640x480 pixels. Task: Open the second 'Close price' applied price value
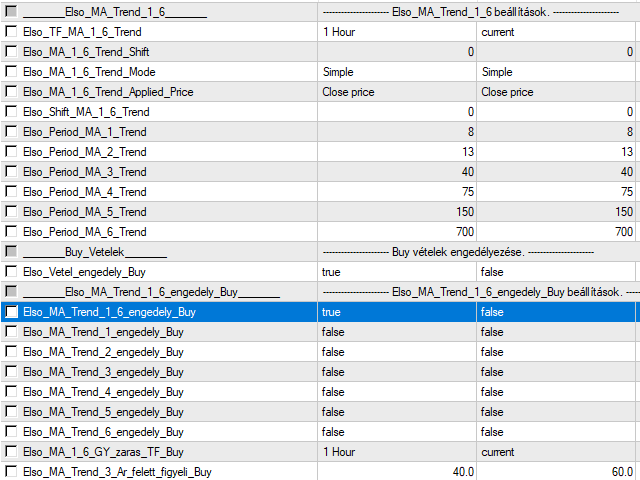pyautogui.click(x=556, y=92)
